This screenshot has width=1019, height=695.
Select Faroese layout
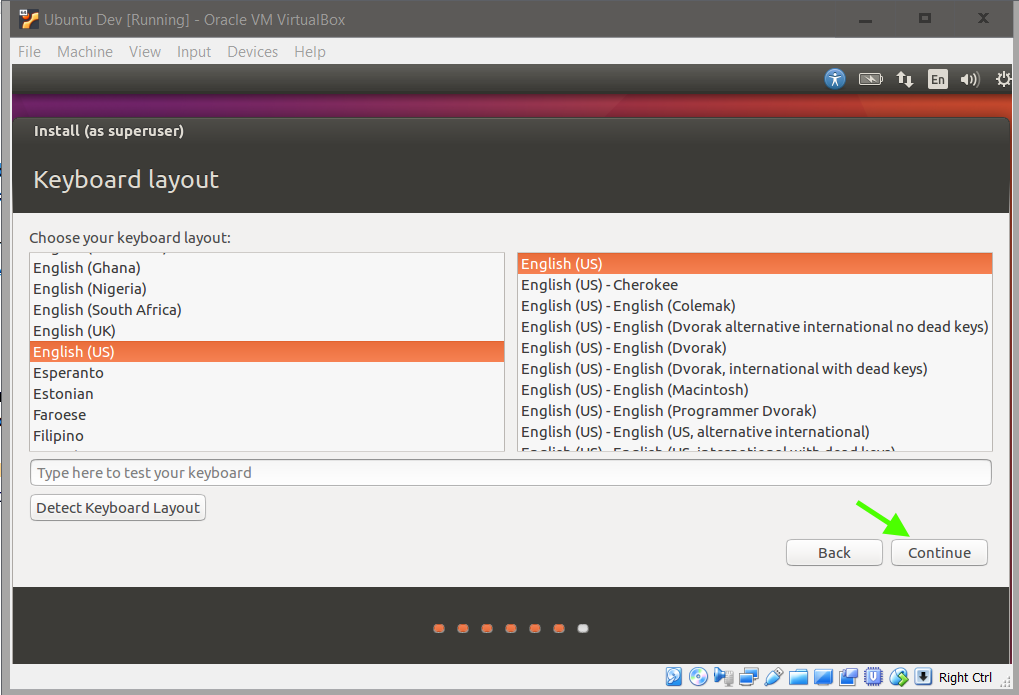click(267, 415)
